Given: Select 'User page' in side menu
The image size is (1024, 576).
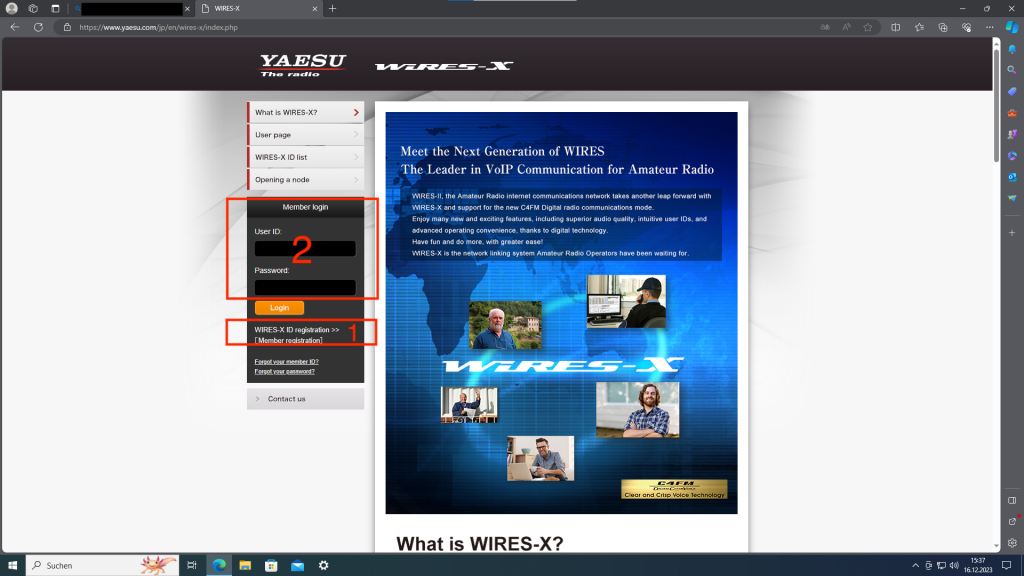Looking at the screenshot, I should click(305, 135).
